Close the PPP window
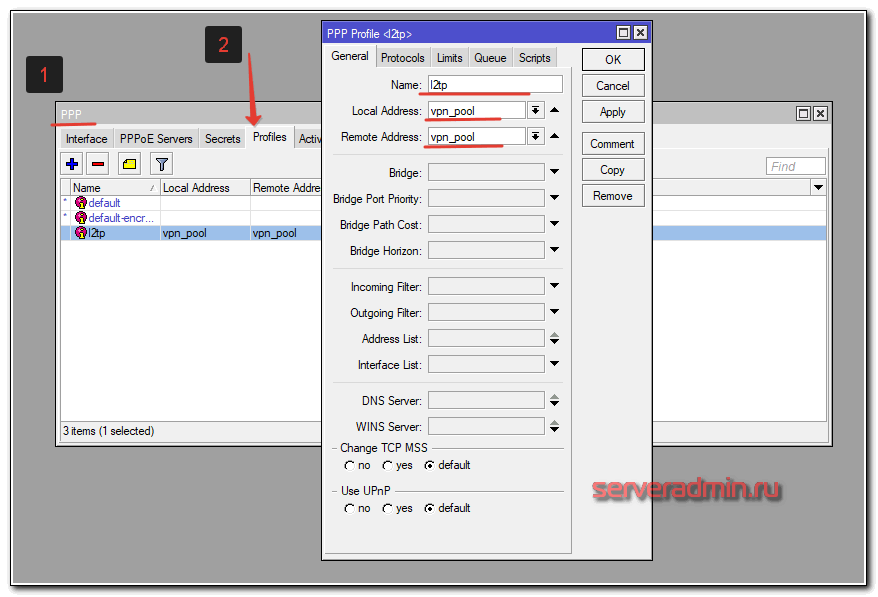Image resolution: width=878 pixels, height=597 pixels. click(x=820, y=114)
